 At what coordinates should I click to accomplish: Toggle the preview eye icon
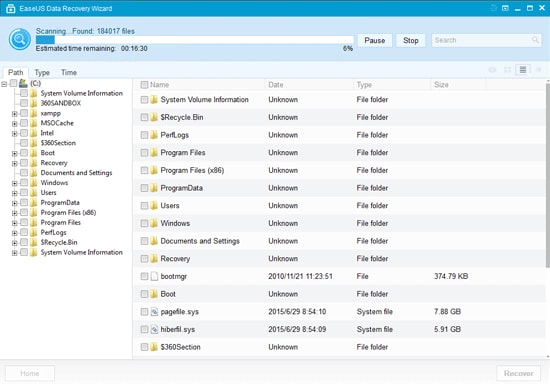click(x=492, y=70)
